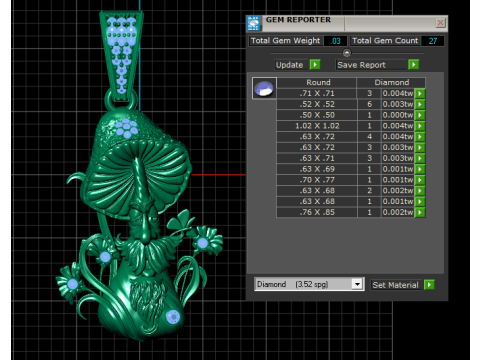The image size is (480, 360).
Task: Click green arrow for 1.02 X 1.02 row
Action: (420, 126)
